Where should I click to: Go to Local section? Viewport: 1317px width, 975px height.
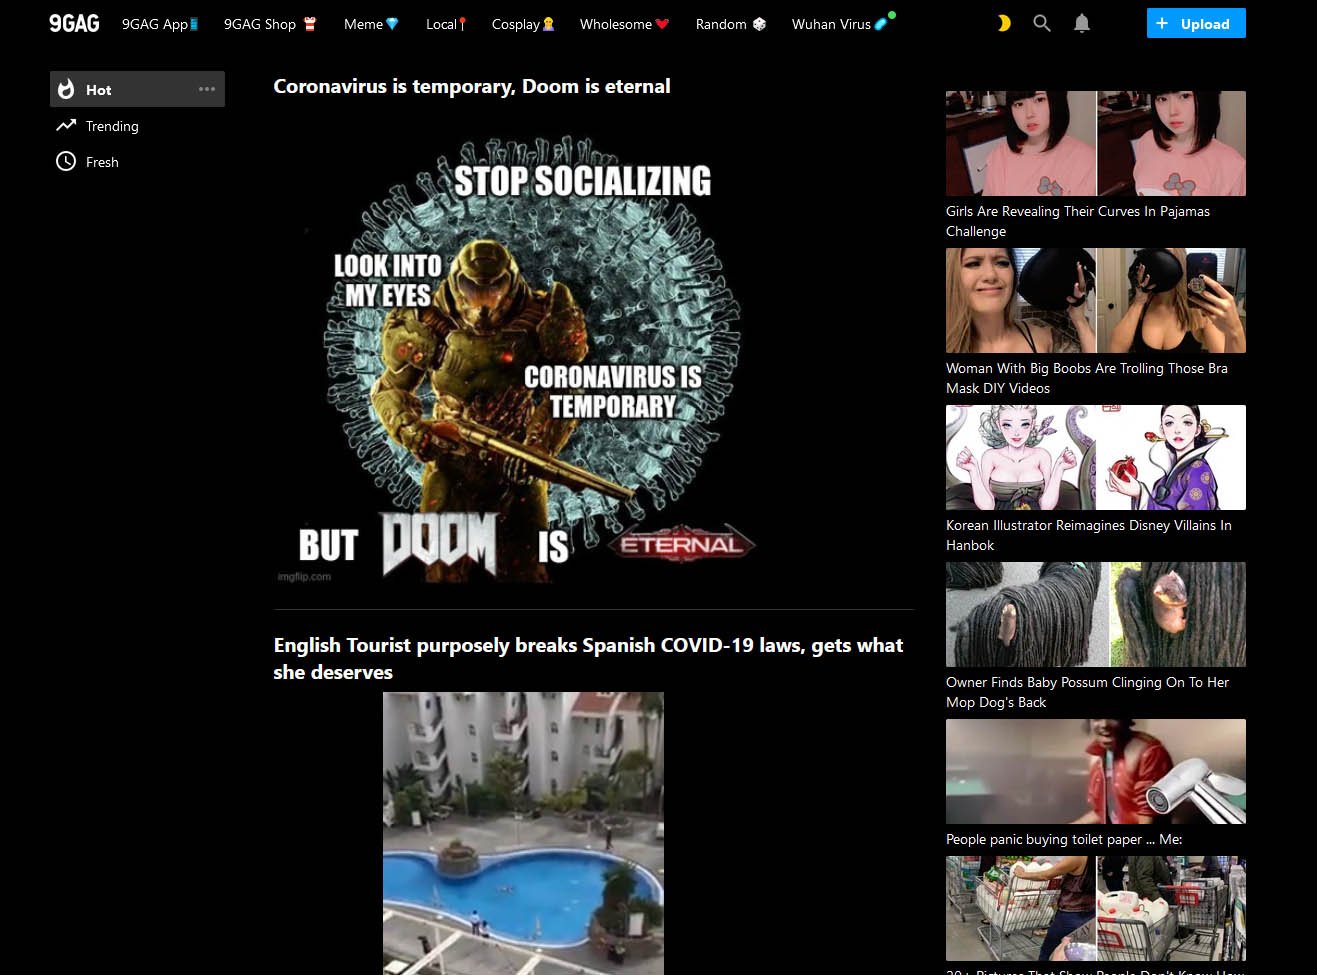(446, 24)
